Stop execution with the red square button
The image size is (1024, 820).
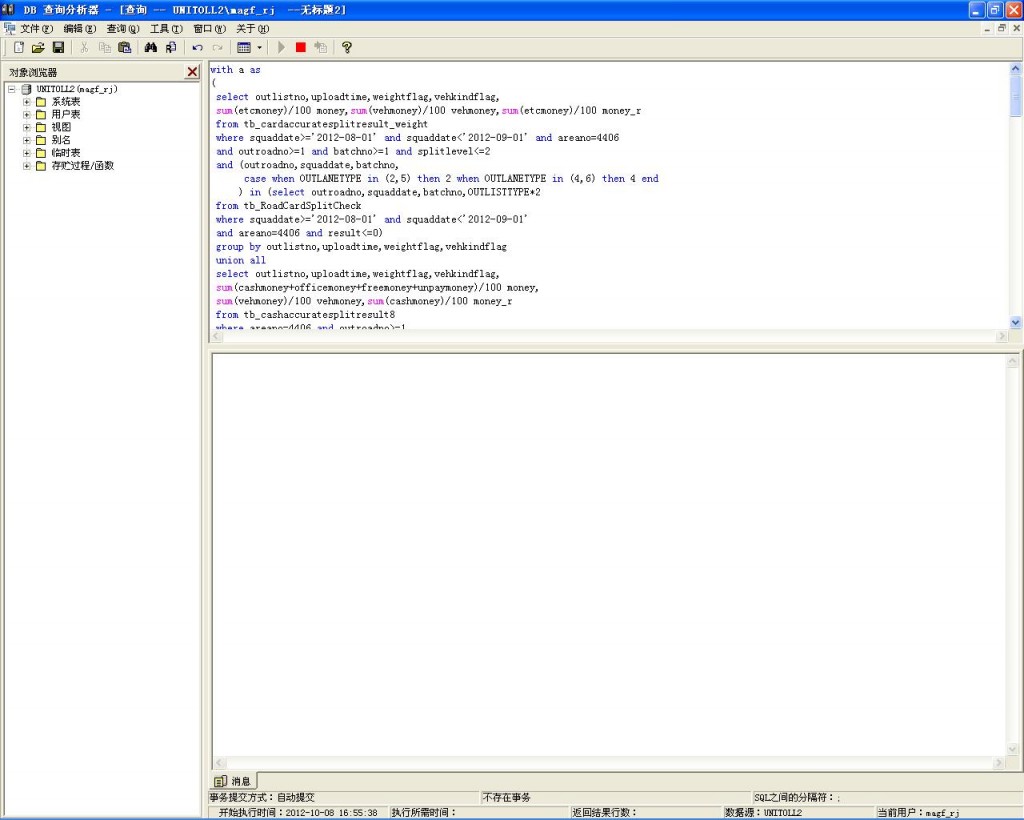tap(300, 47)
